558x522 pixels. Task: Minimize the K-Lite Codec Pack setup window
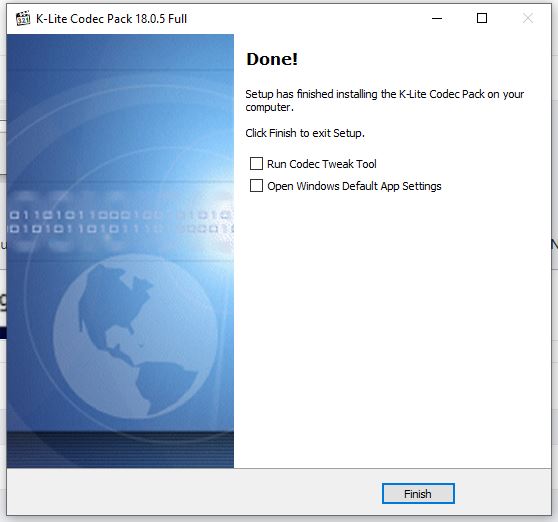(x=437, y=19)
